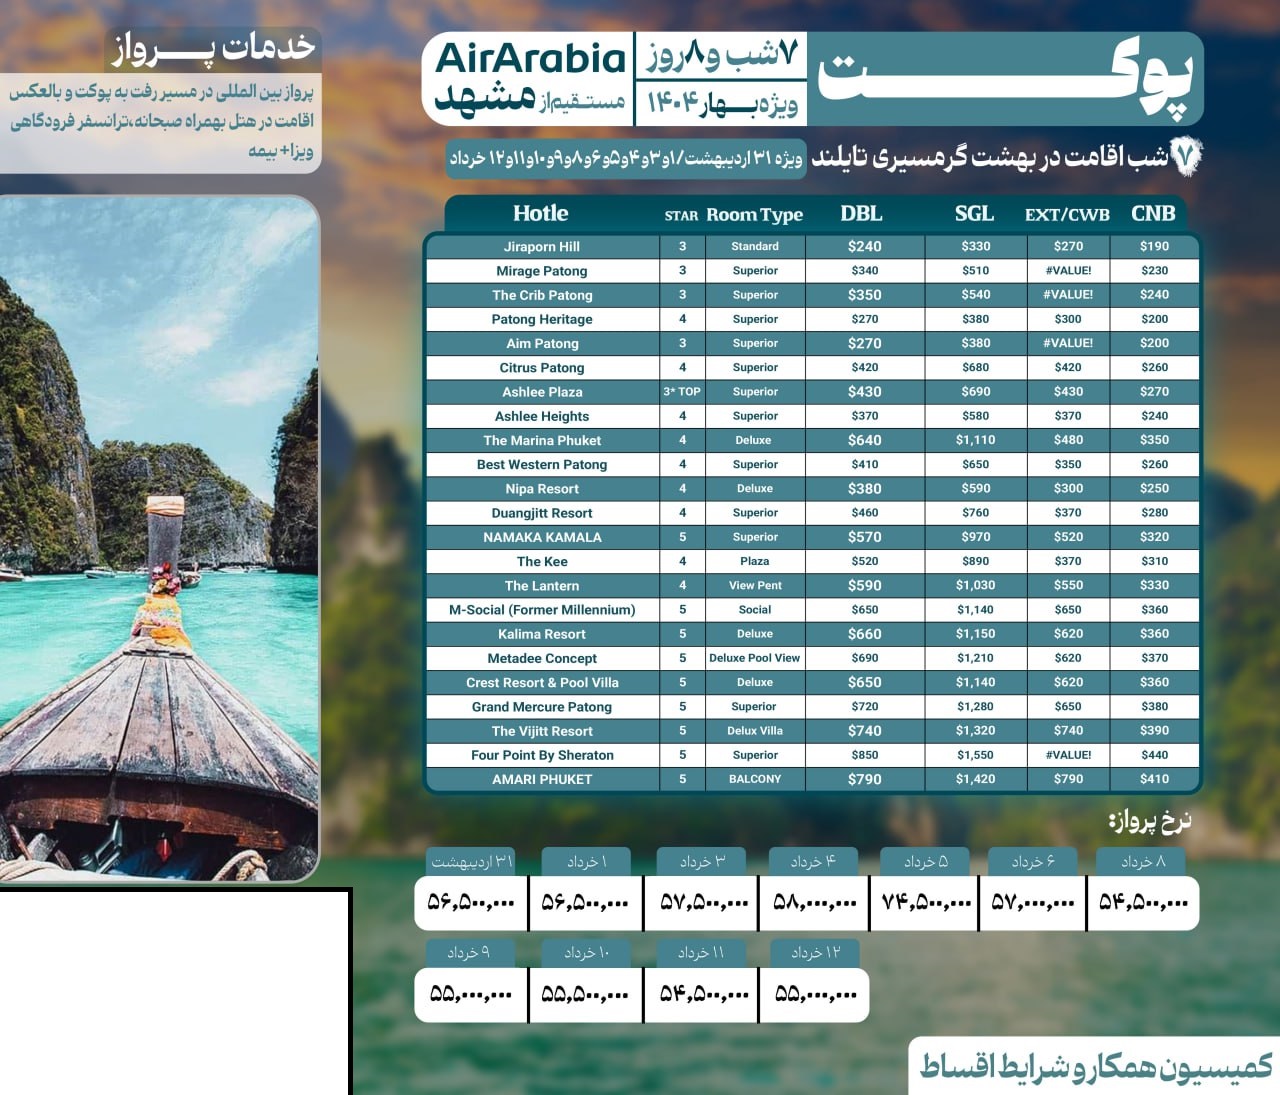Click the Nipa Resort hotel name
This screenshot has width=1280, height=1095.
click(542, 489)
